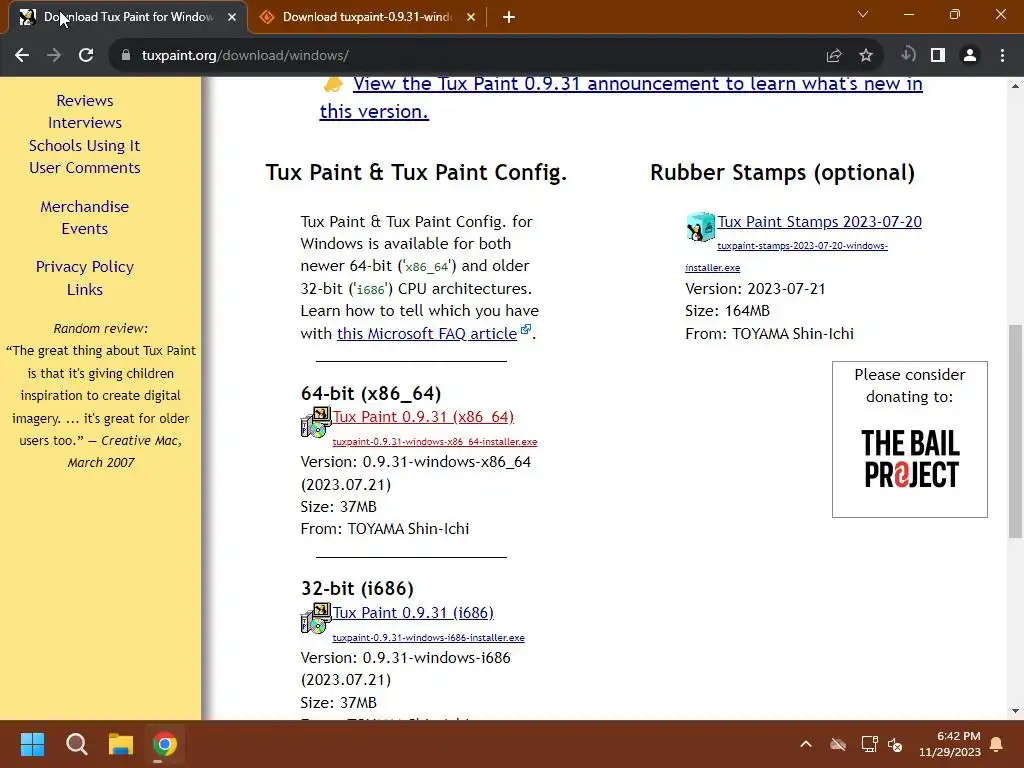Click the forward navigation arrow
The width and height of the screenshot is (1024, 768).
pos(54,56)
